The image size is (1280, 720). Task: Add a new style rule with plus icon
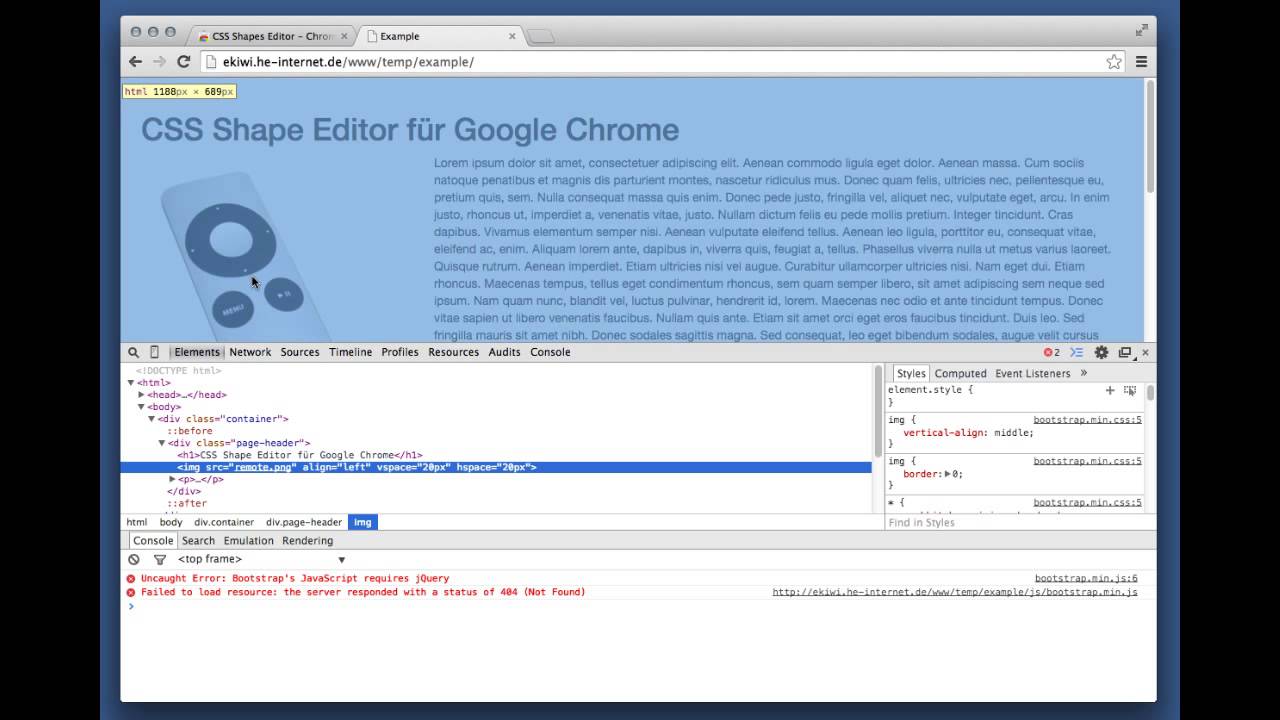click(1110, 390)
